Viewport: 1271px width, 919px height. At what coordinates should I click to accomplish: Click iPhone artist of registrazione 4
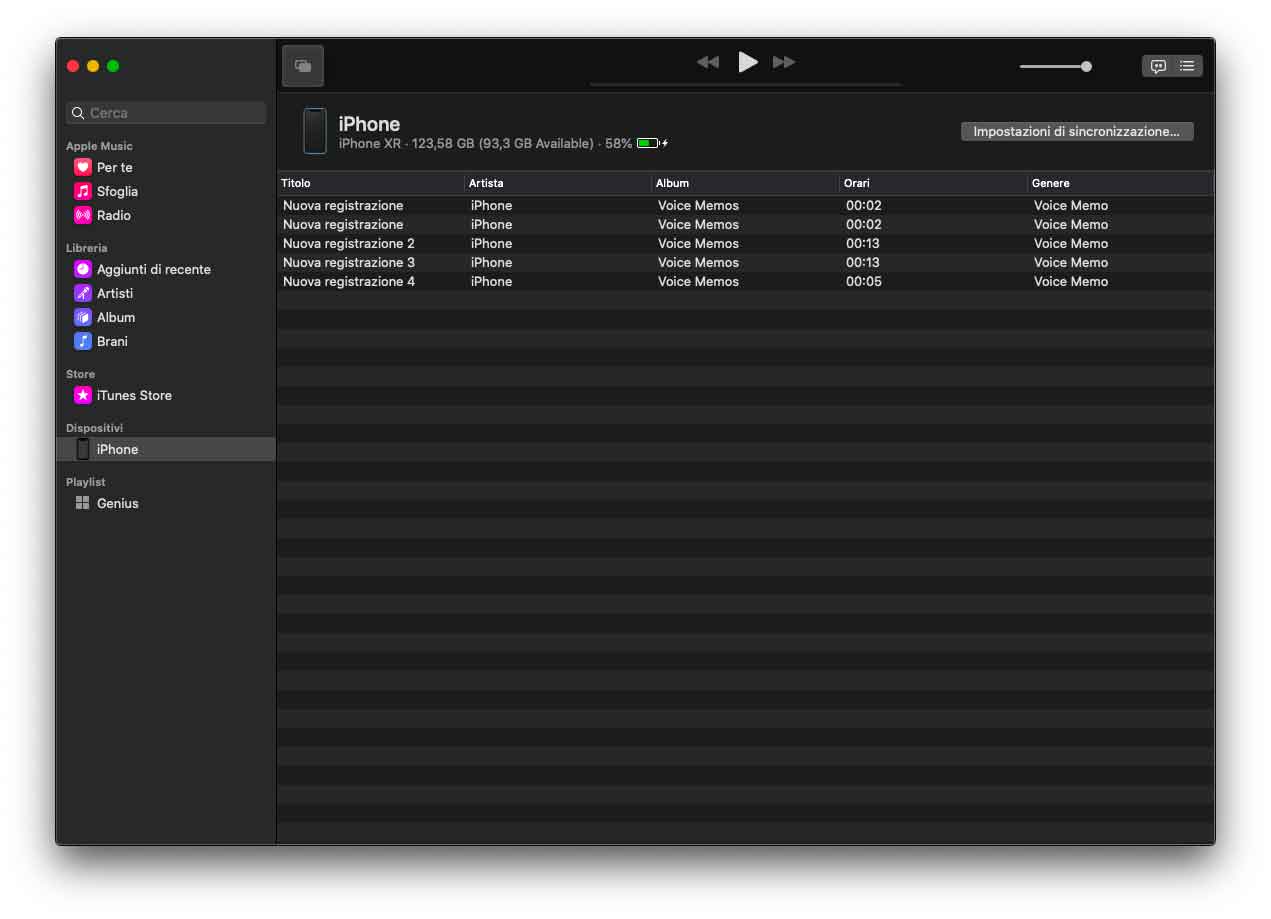tap(491, 281)
